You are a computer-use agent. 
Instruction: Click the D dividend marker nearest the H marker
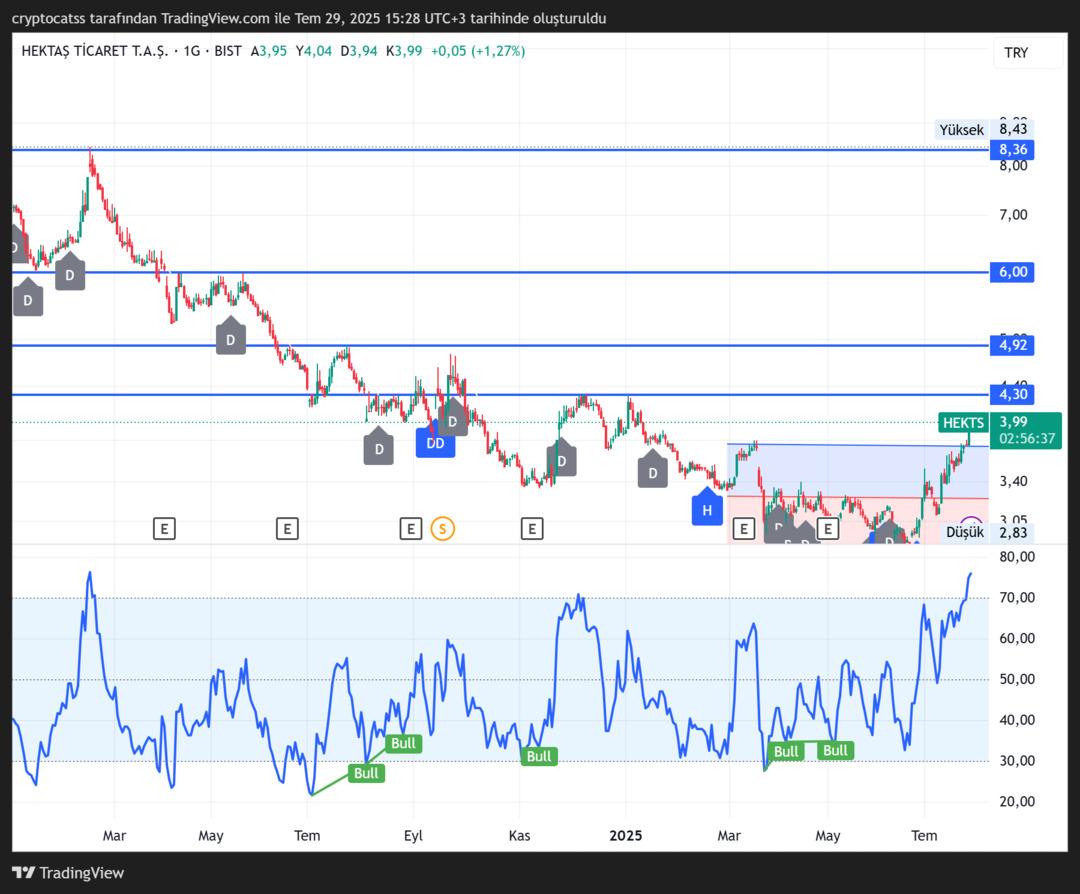coord(652,472)
